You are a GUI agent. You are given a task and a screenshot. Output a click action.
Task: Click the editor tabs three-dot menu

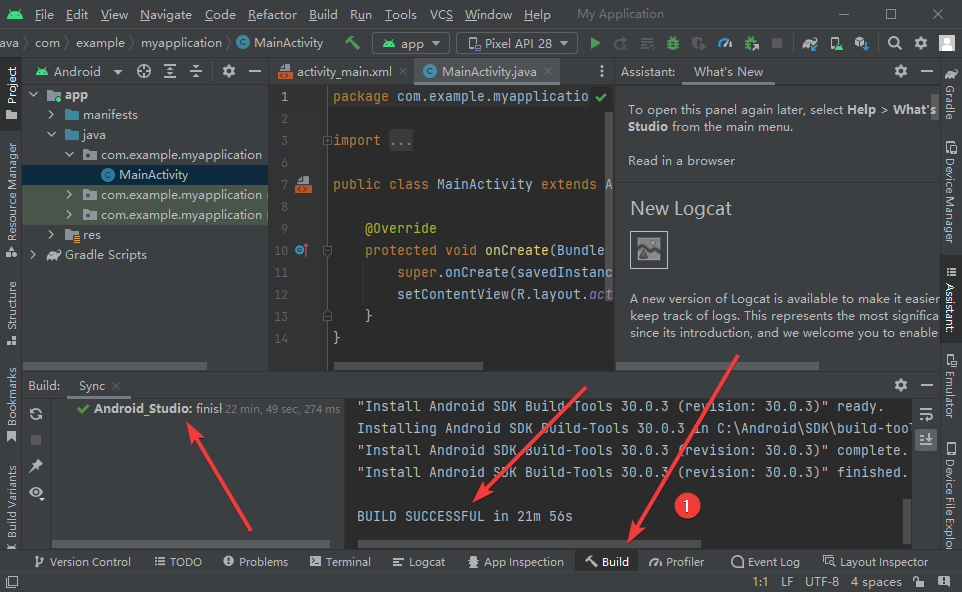coord(602,72)
